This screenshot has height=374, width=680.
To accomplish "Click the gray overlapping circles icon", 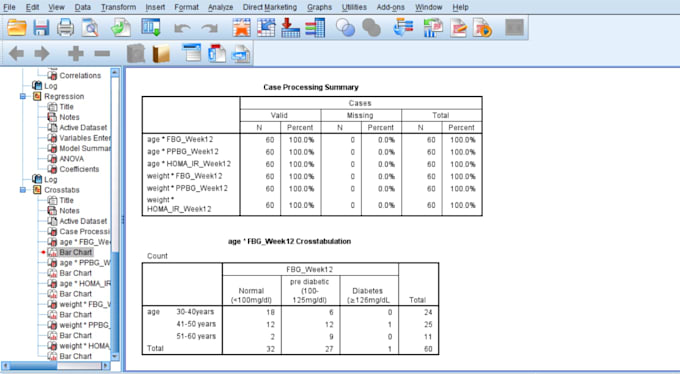I will coord(371,28).
